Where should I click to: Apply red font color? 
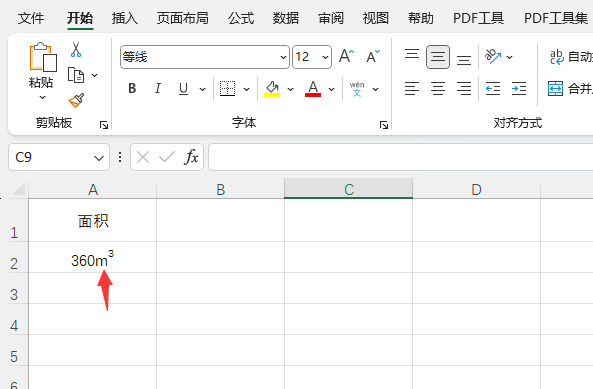[313, 89]
